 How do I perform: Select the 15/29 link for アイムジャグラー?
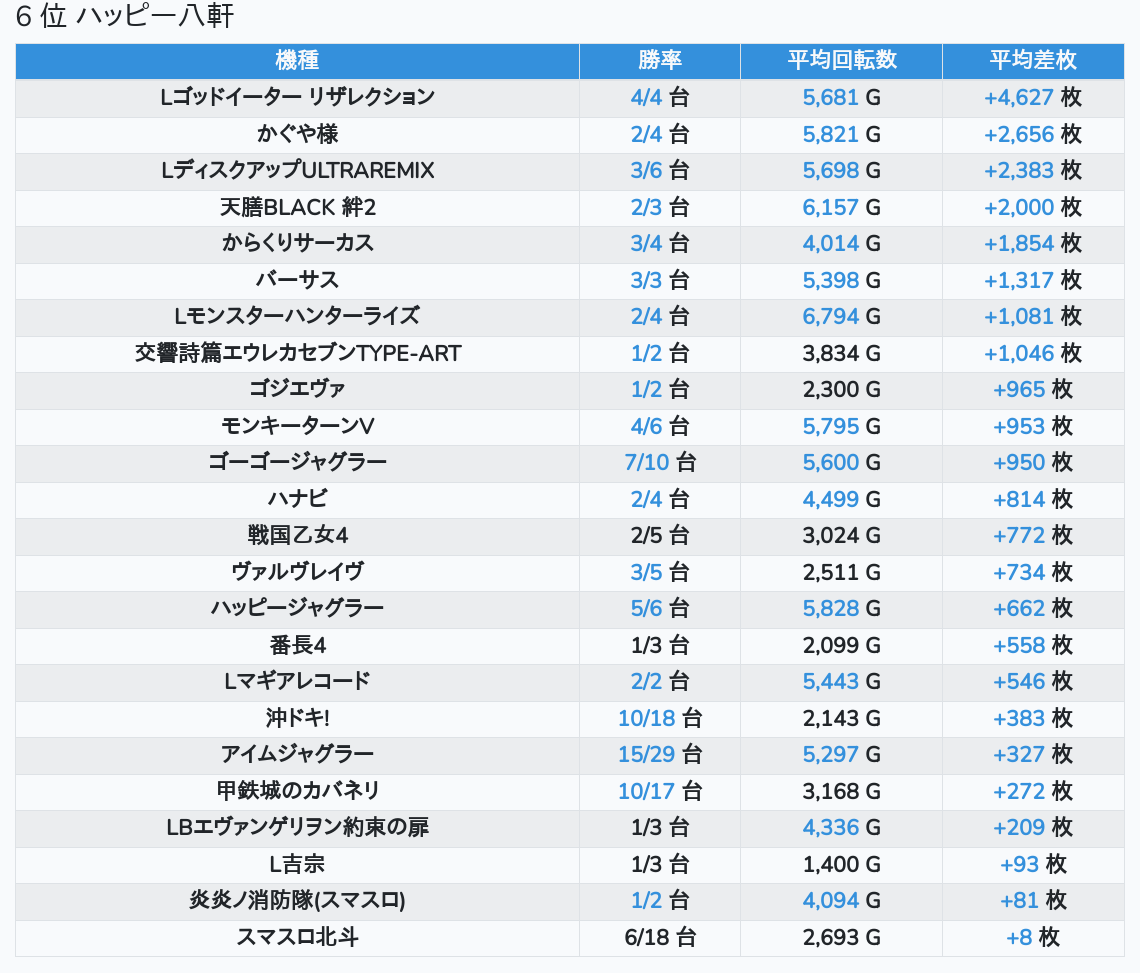point(646,755)
